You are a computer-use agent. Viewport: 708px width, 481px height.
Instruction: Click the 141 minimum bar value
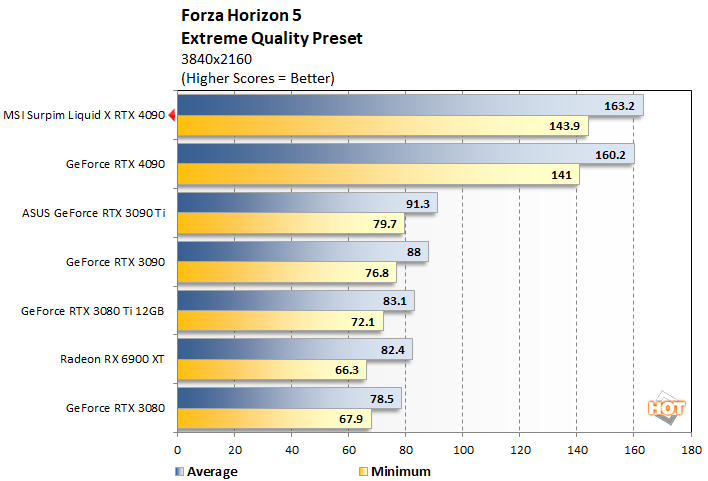pos(561,175)
